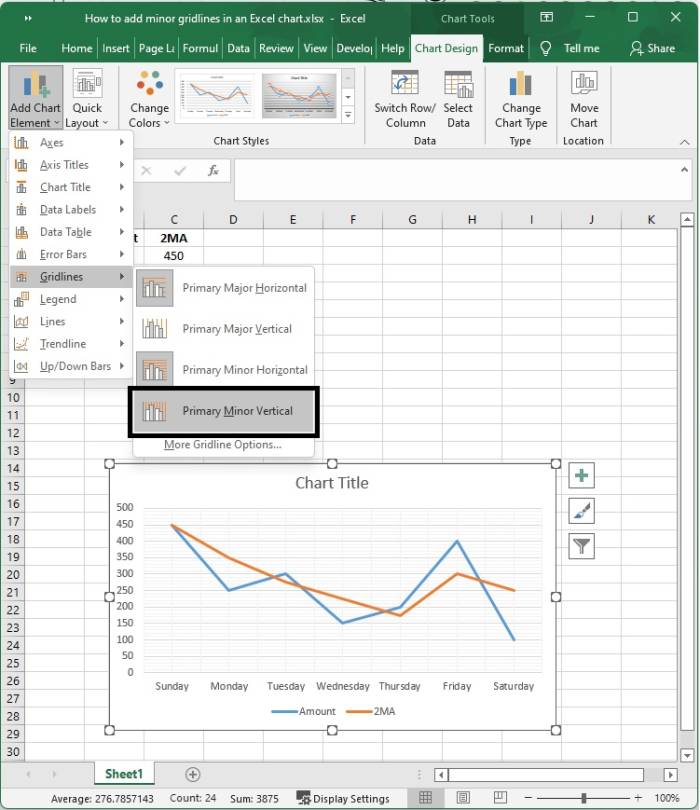Click the Share button
This screenshot has width=700, height=810.
pyautogui.click(x=652, y=49)
